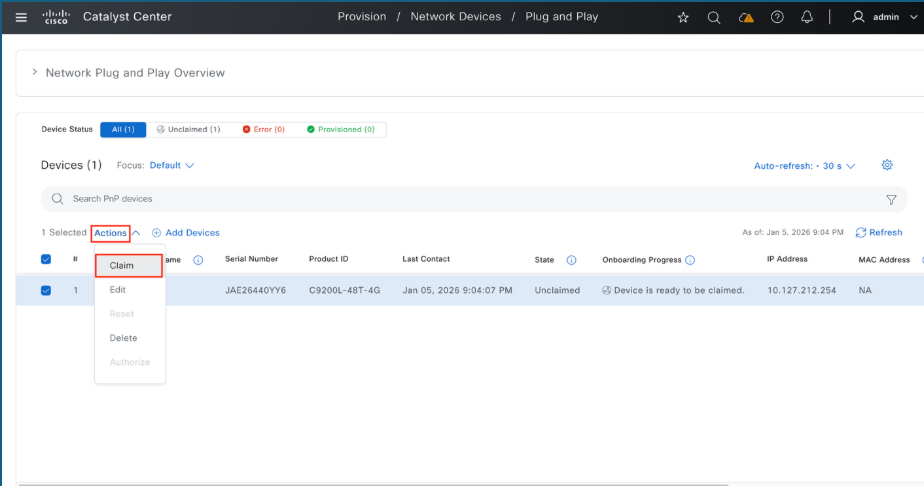
Task: Click 'Device is ready to be claimed.' text
Action: click(x=679, y=290)
